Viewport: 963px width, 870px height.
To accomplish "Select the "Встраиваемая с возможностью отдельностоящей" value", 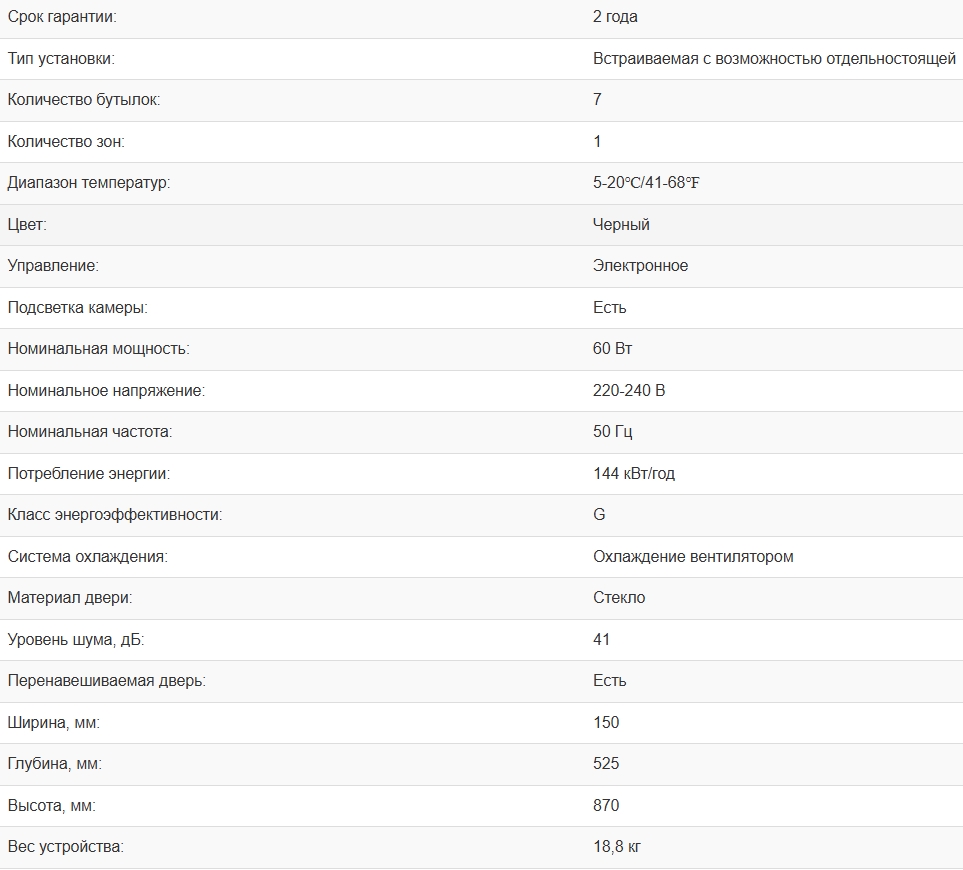I will click(774, 59).
